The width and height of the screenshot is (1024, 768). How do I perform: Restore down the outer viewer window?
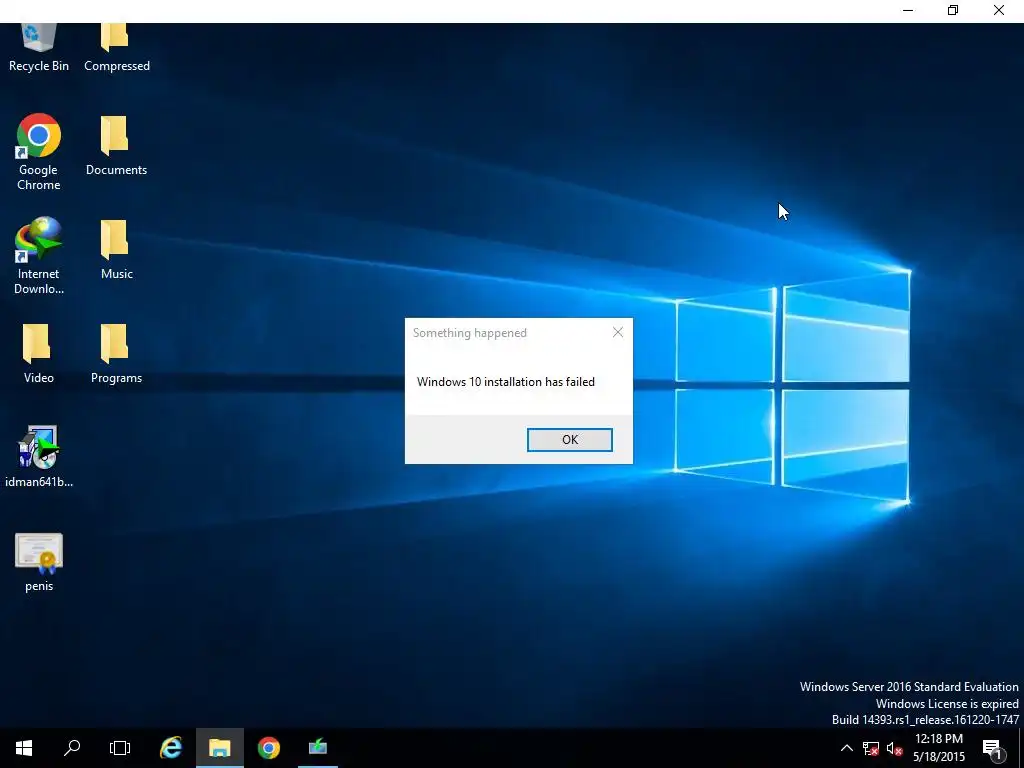pyautogui.click(x=953, y=10)
